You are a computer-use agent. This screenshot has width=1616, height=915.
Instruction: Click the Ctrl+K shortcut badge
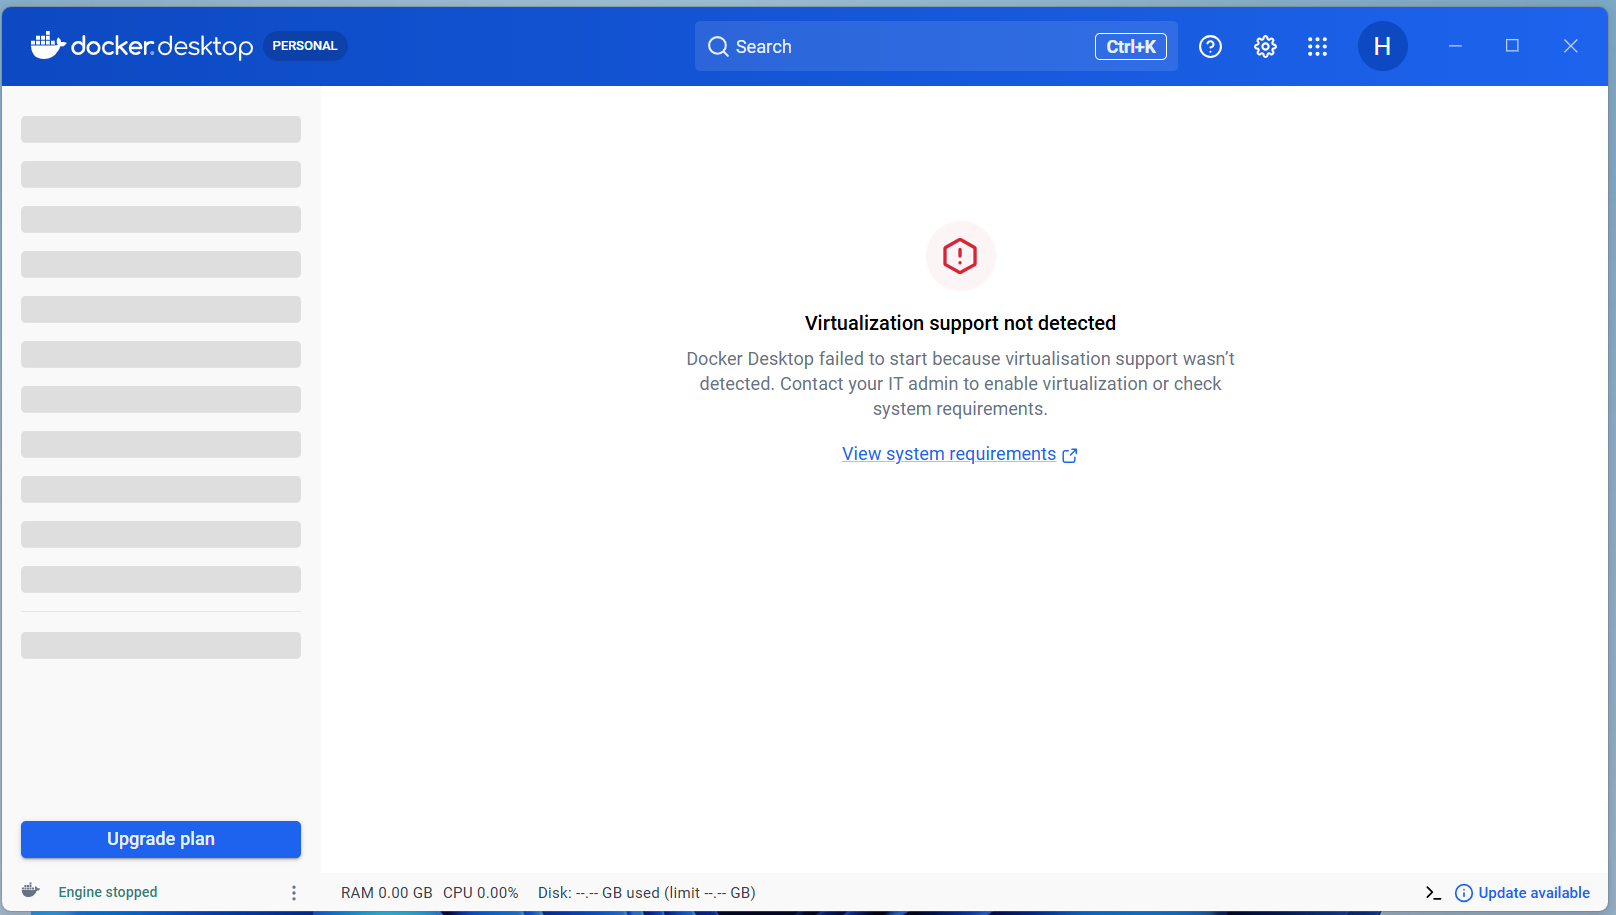1131,47
